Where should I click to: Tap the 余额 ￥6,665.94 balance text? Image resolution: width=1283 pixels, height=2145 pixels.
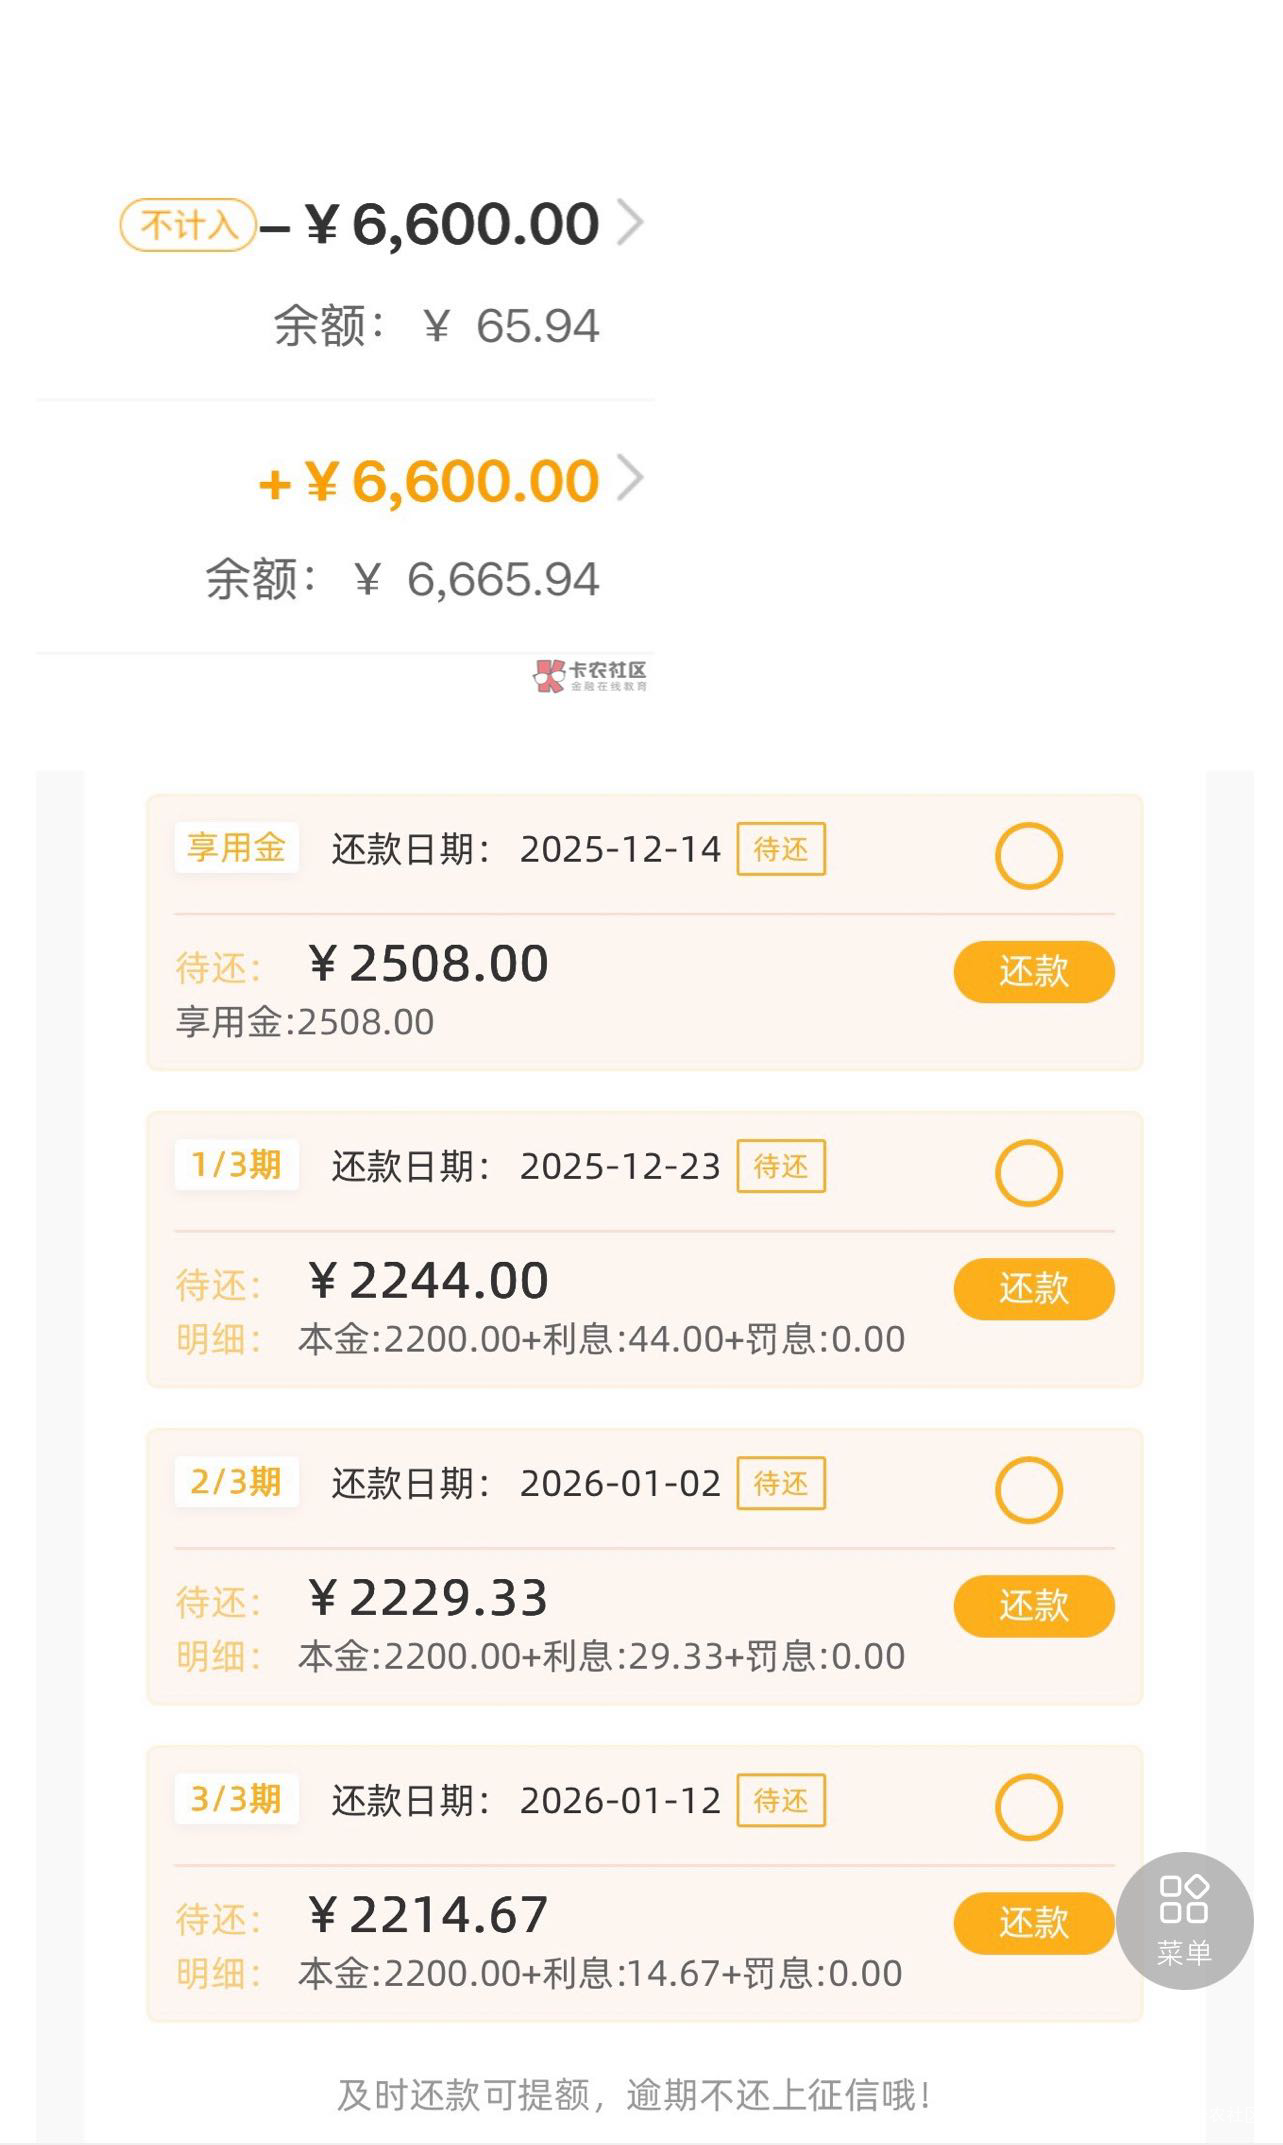tap(403, 580)
